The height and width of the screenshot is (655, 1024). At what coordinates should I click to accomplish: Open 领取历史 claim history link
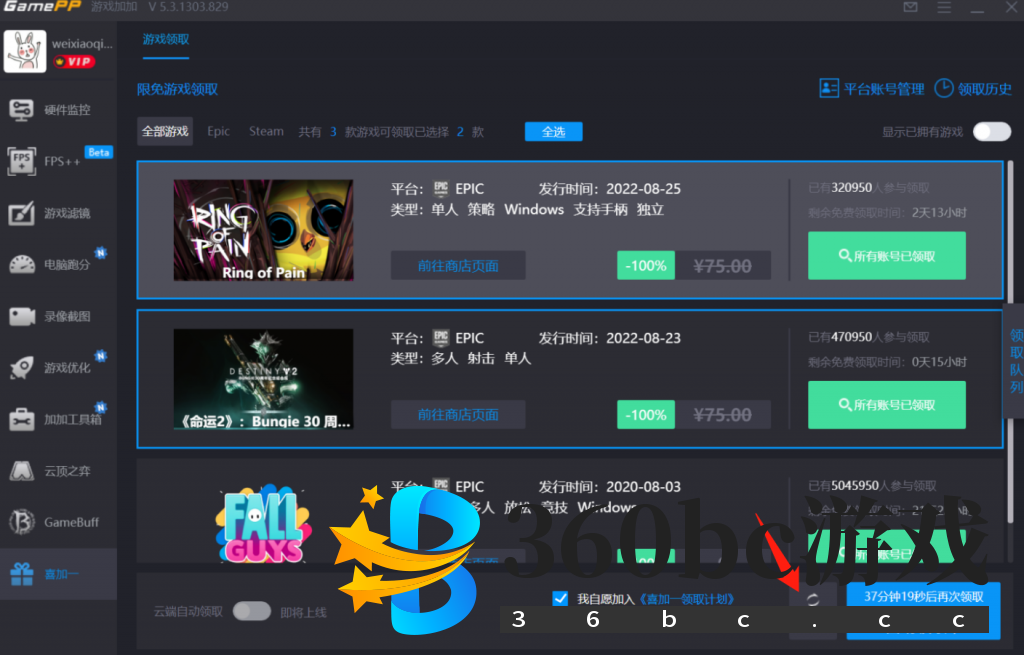tap(974, 89)
